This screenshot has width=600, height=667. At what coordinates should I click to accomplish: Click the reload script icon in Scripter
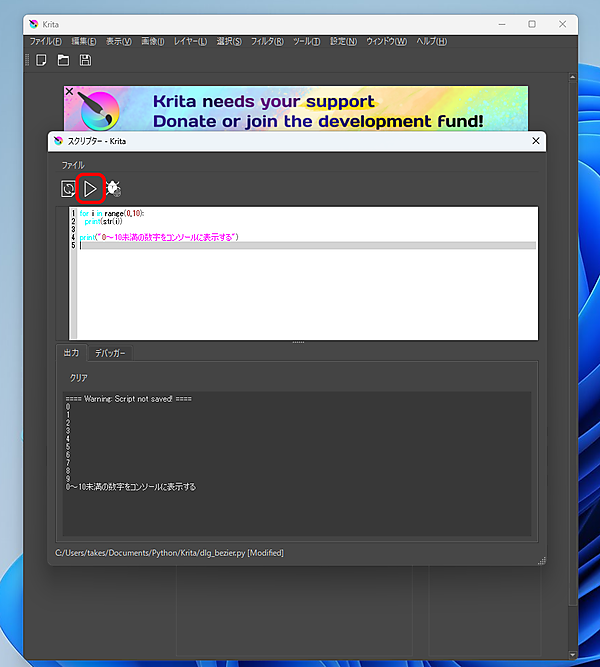(68, 188)
